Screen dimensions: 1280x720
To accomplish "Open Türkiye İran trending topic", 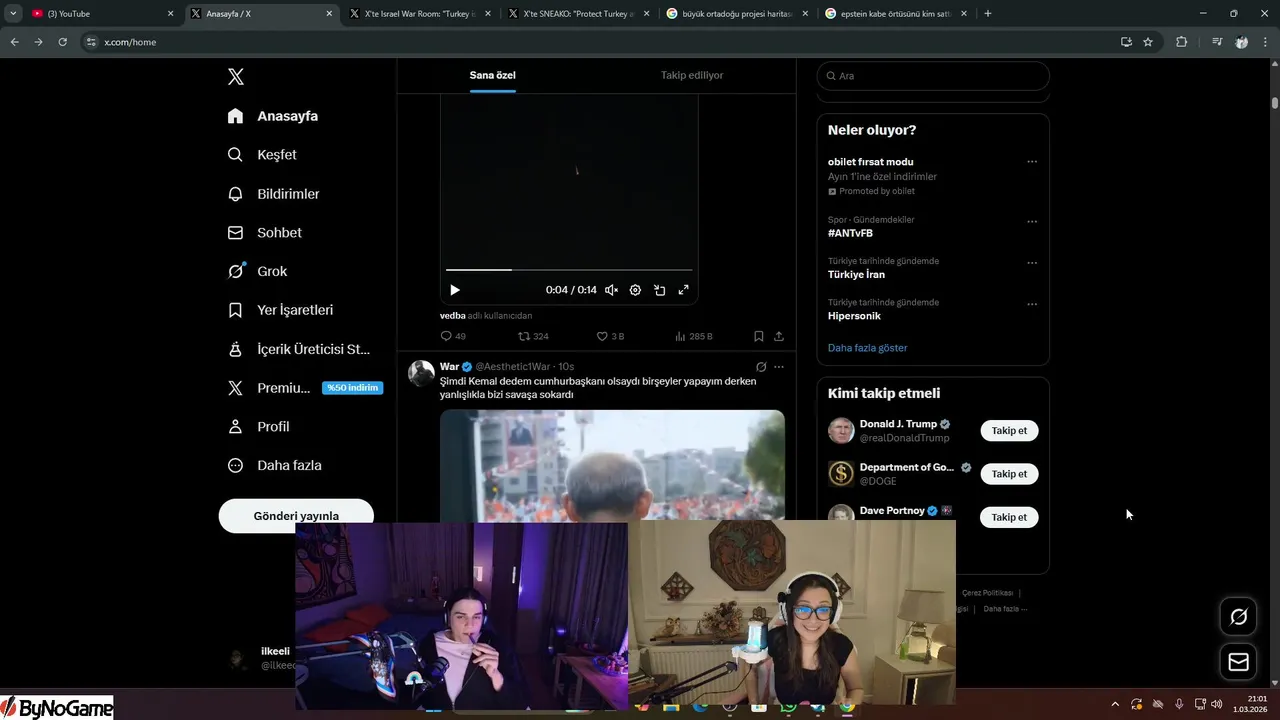I will point(856,274).
